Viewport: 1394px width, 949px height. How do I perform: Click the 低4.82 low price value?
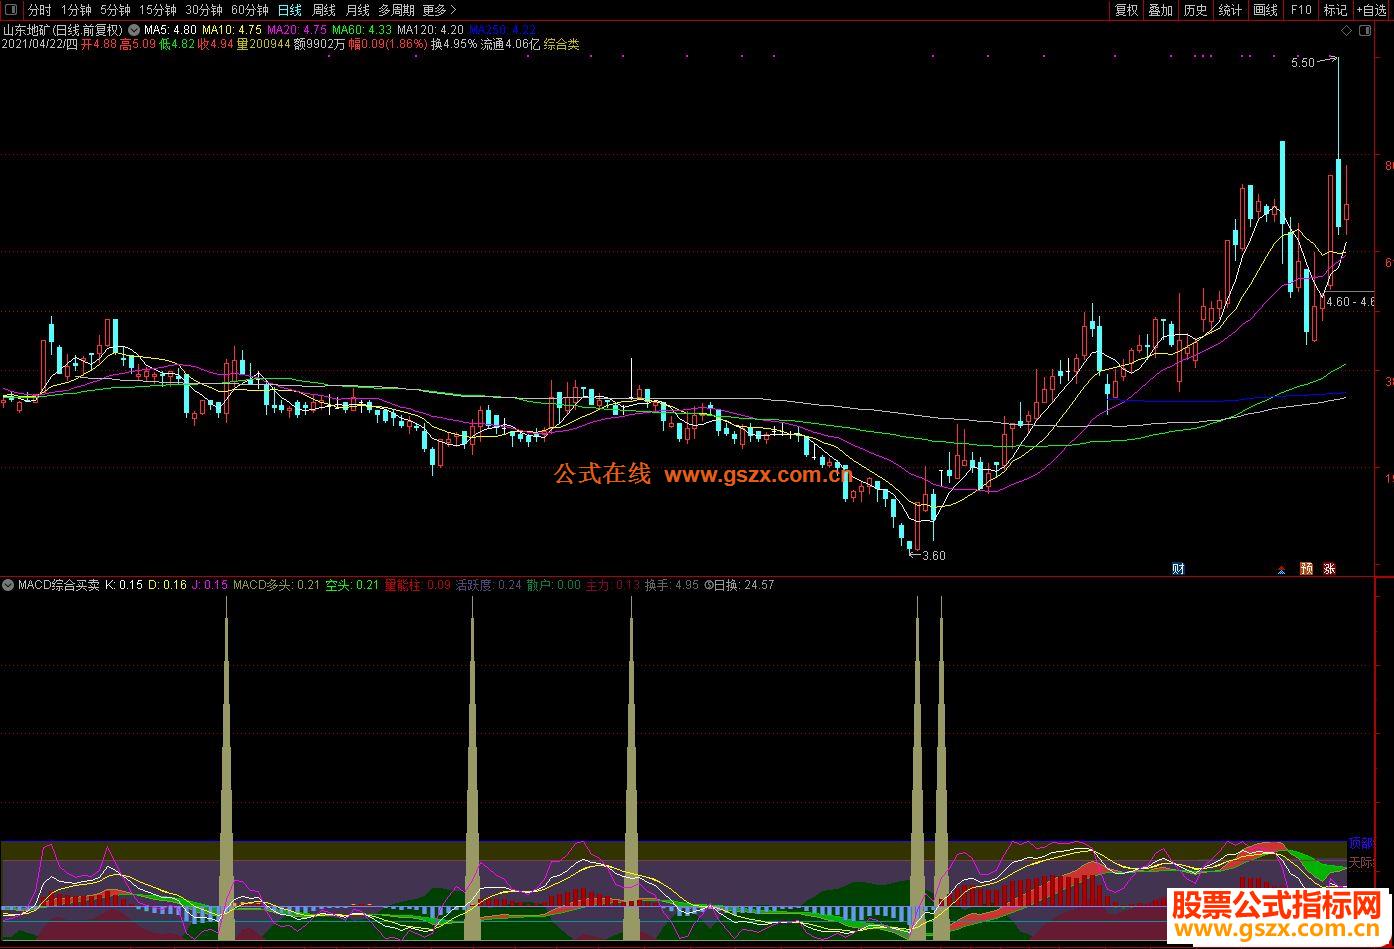[177, 45]
